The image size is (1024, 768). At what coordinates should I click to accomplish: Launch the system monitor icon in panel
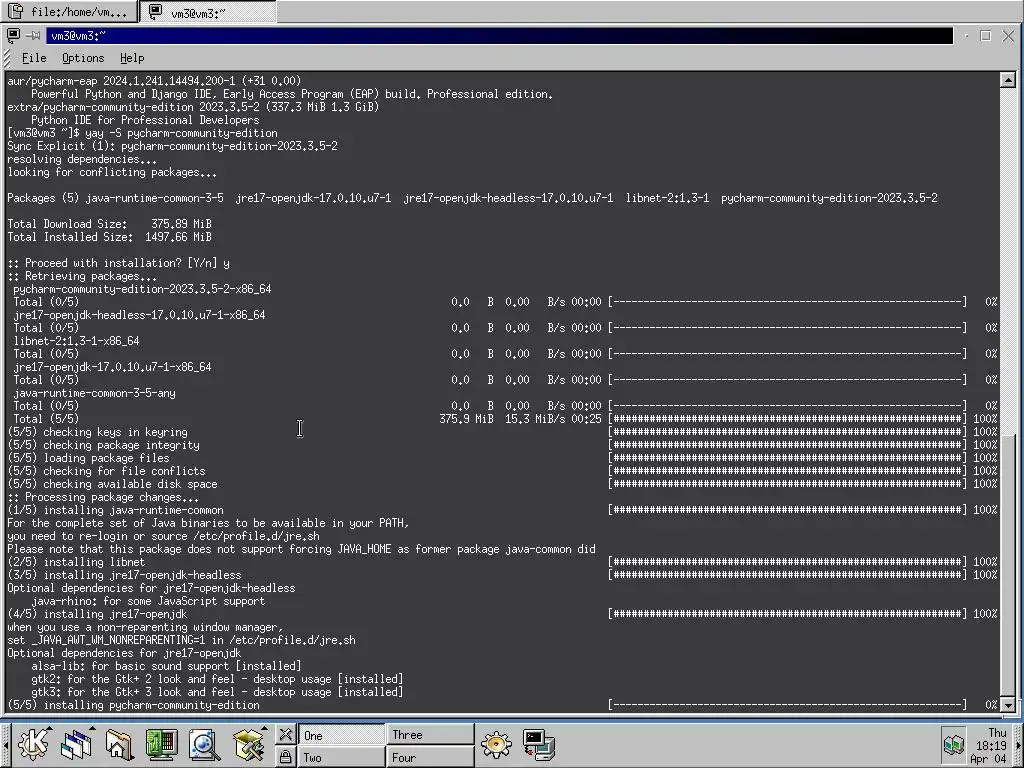pos(161,745)
